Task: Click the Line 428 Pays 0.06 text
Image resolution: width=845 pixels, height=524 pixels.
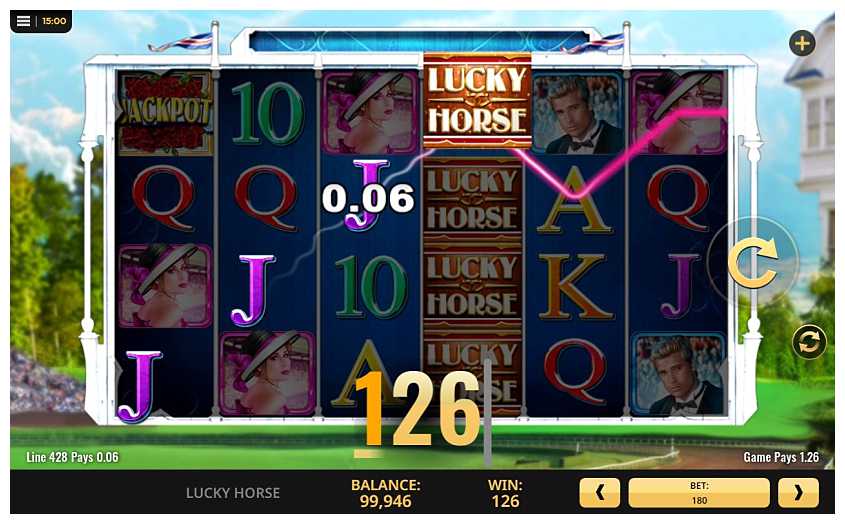Action: [x=72, y=457]
